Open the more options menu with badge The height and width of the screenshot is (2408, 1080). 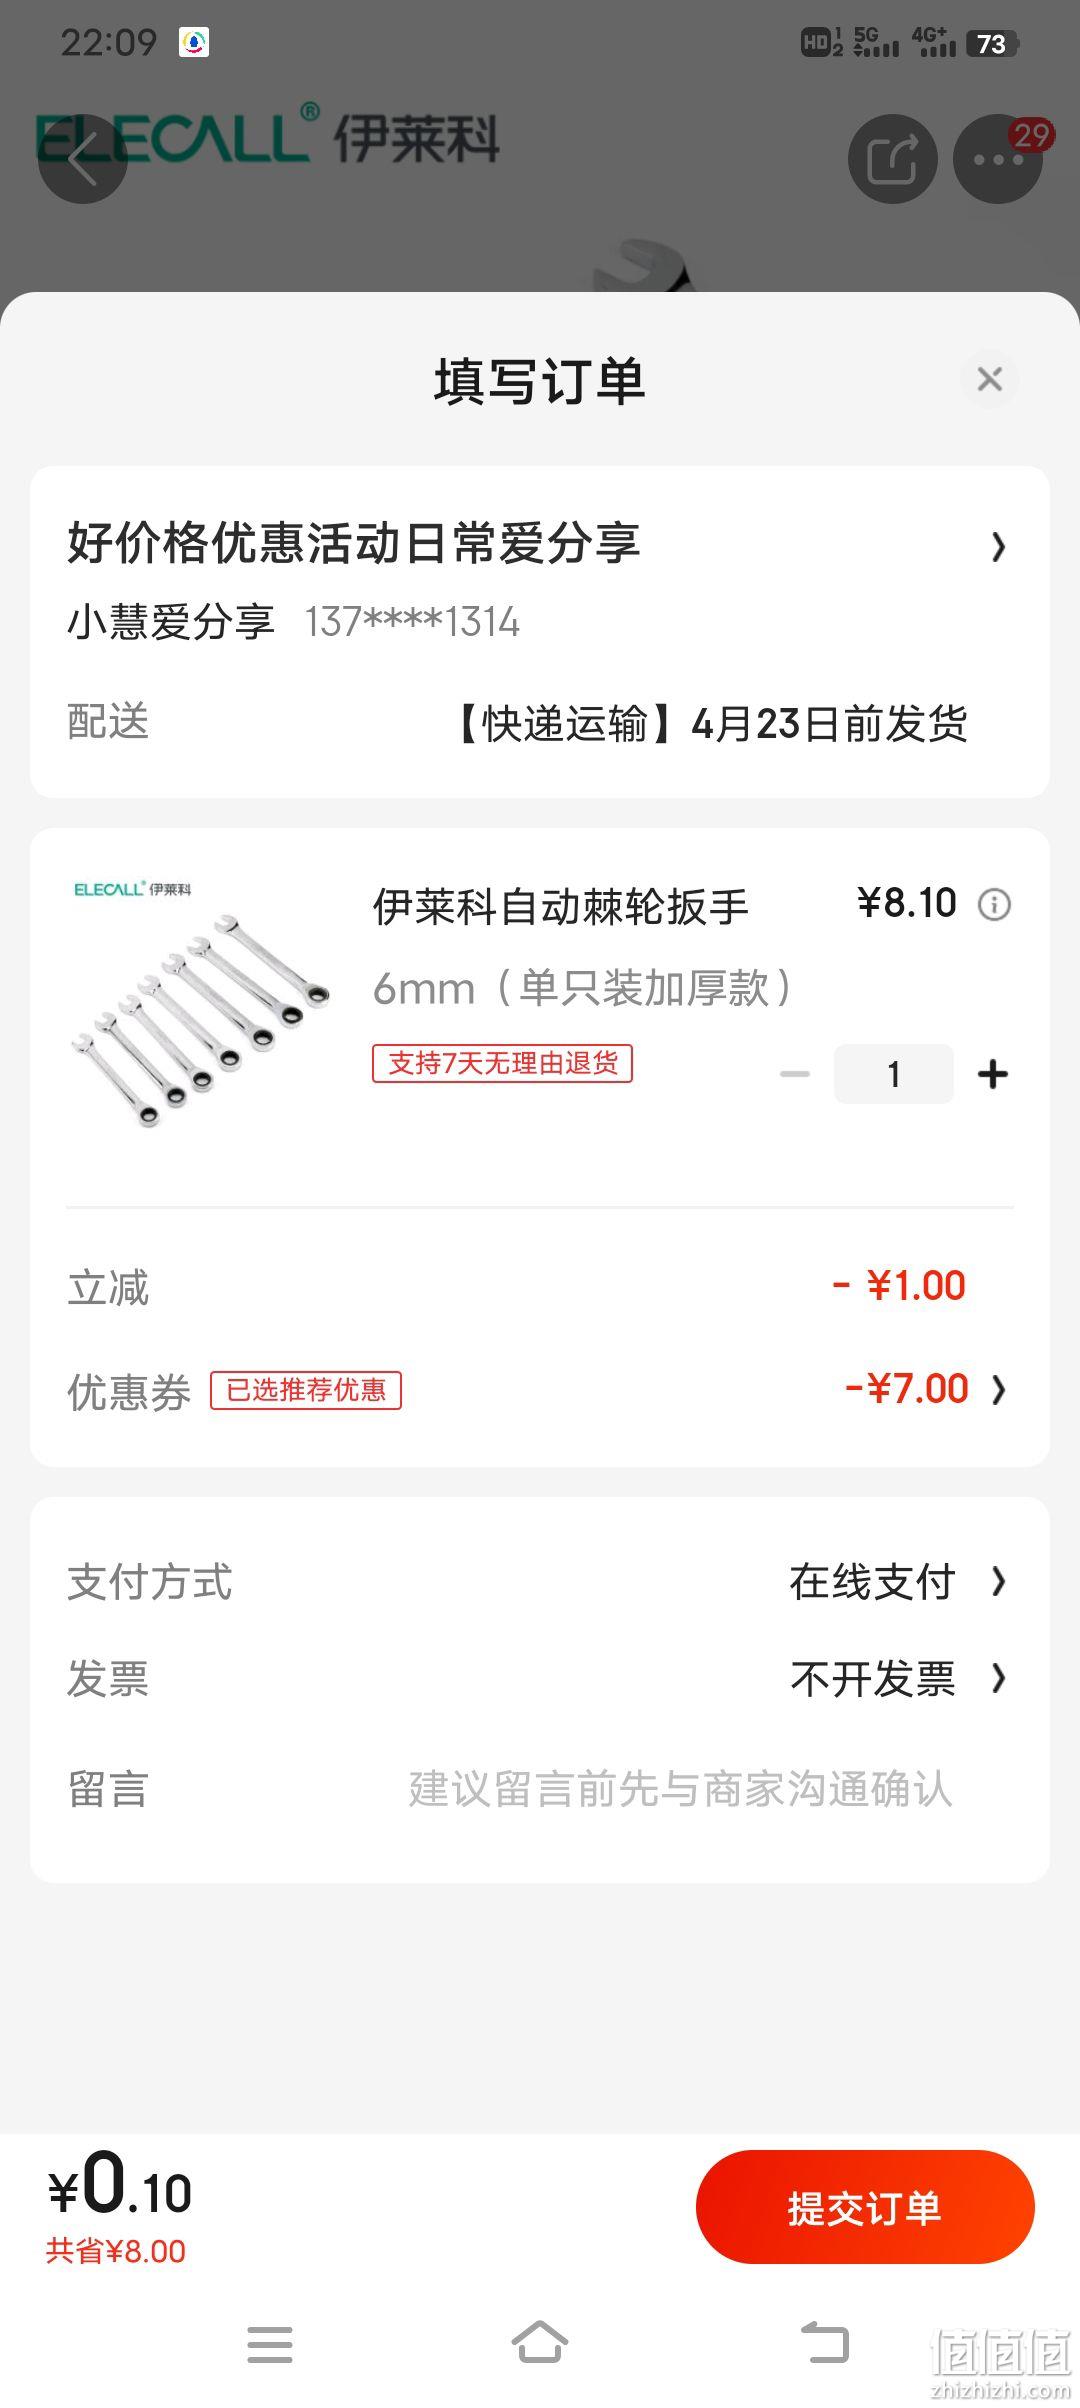998,159
